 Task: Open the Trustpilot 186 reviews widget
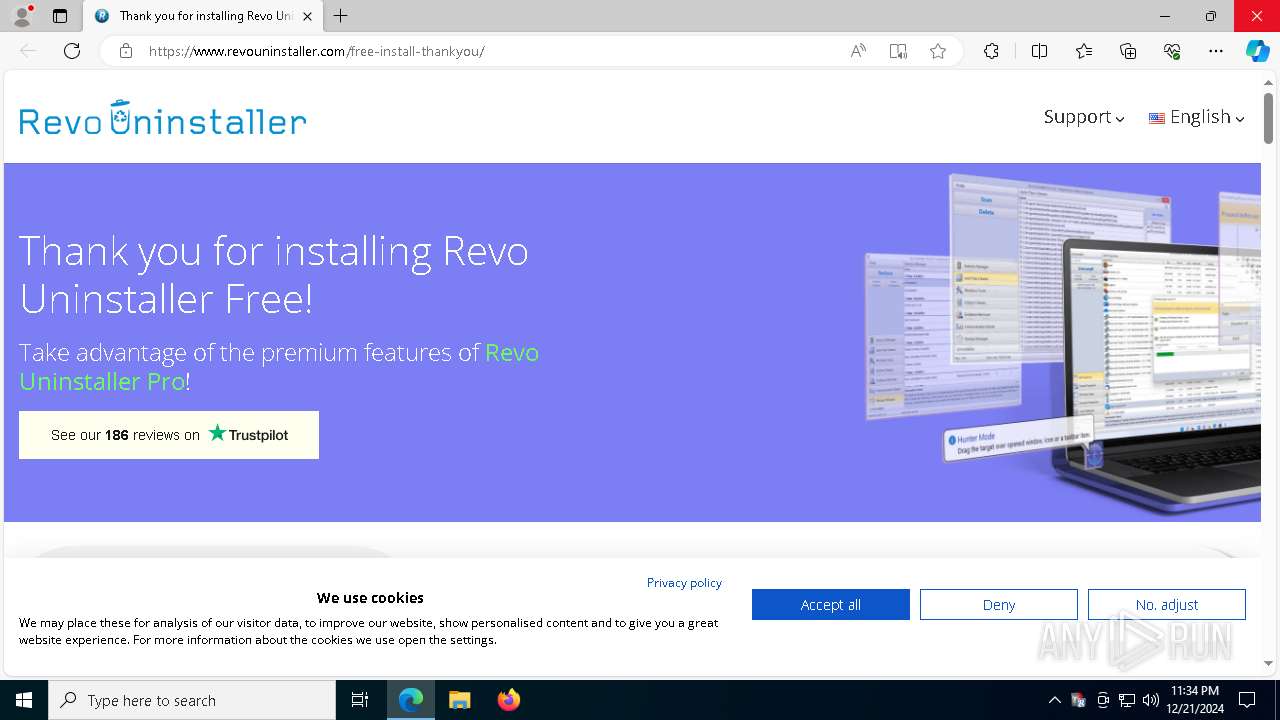click(169, 435)
